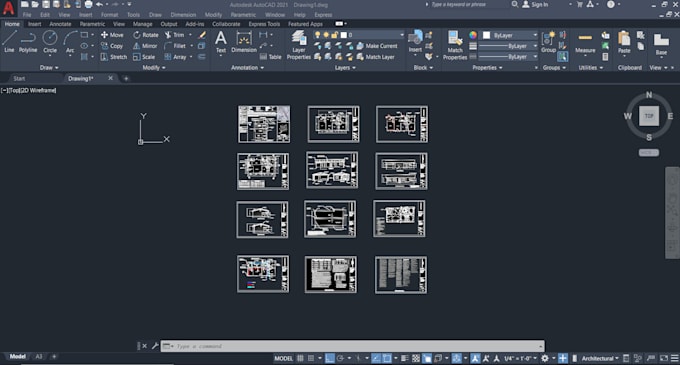Toggle ortho mode in status bar

(330, 358)
